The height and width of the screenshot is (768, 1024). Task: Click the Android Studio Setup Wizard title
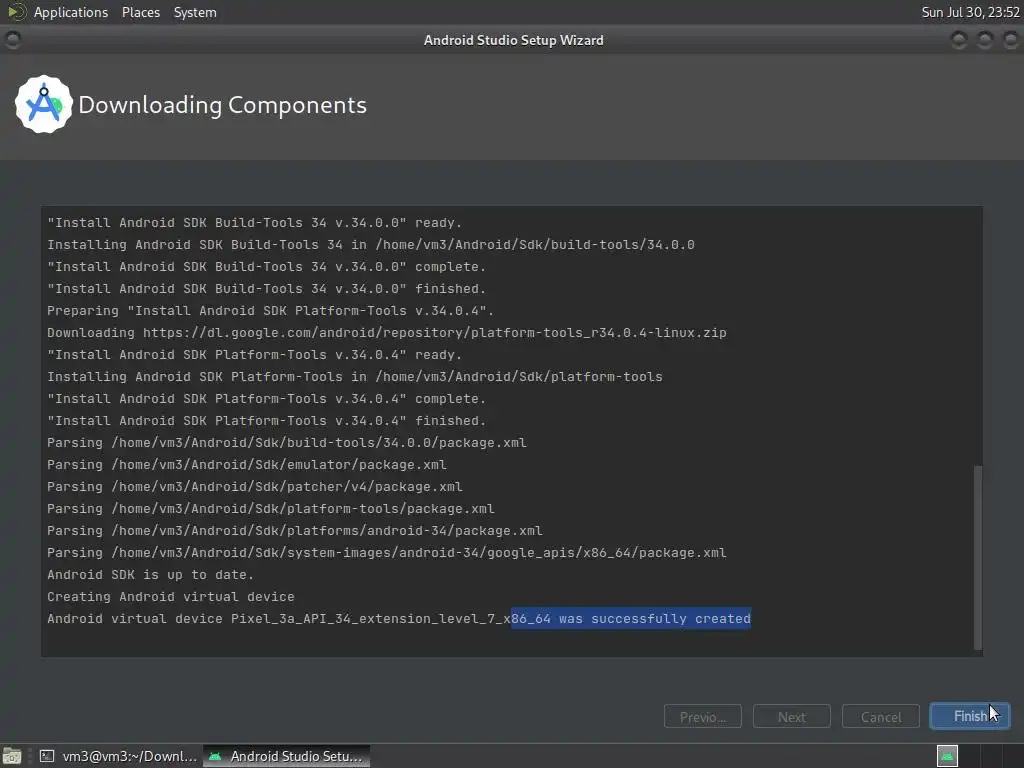[513, 40]
